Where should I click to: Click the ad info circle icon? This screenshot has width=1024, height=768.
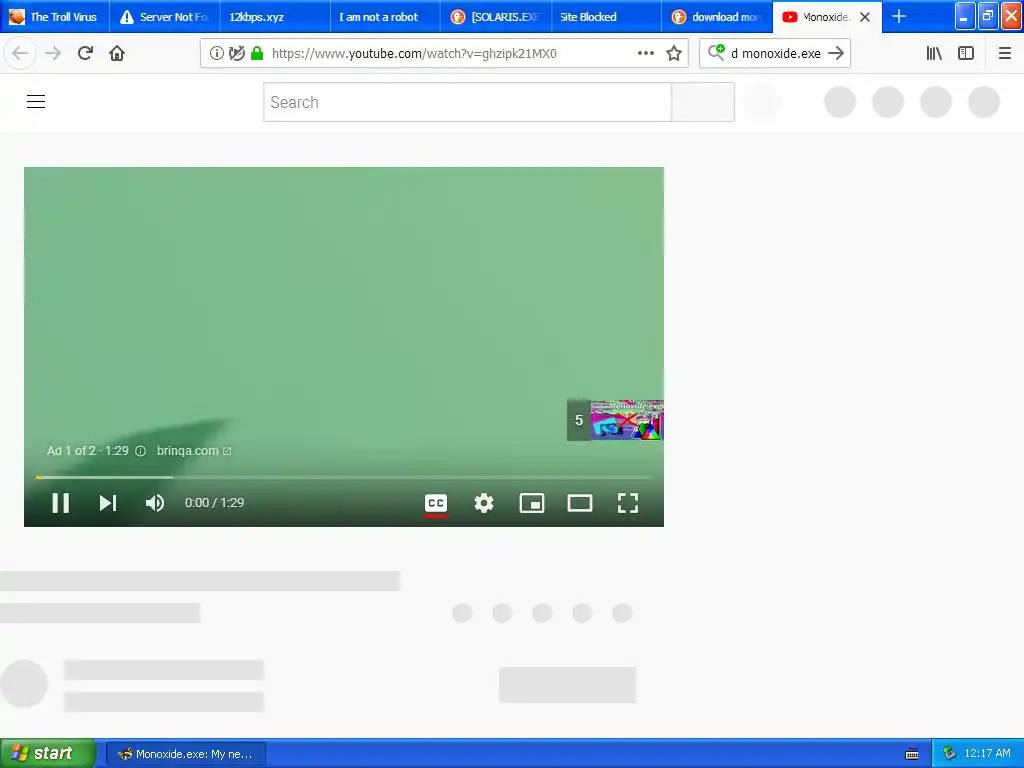[x=140, y=451]
